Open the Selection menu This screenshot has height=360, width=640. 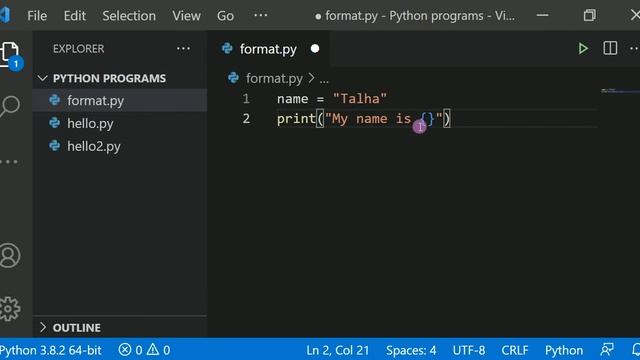tap(129, 16)
